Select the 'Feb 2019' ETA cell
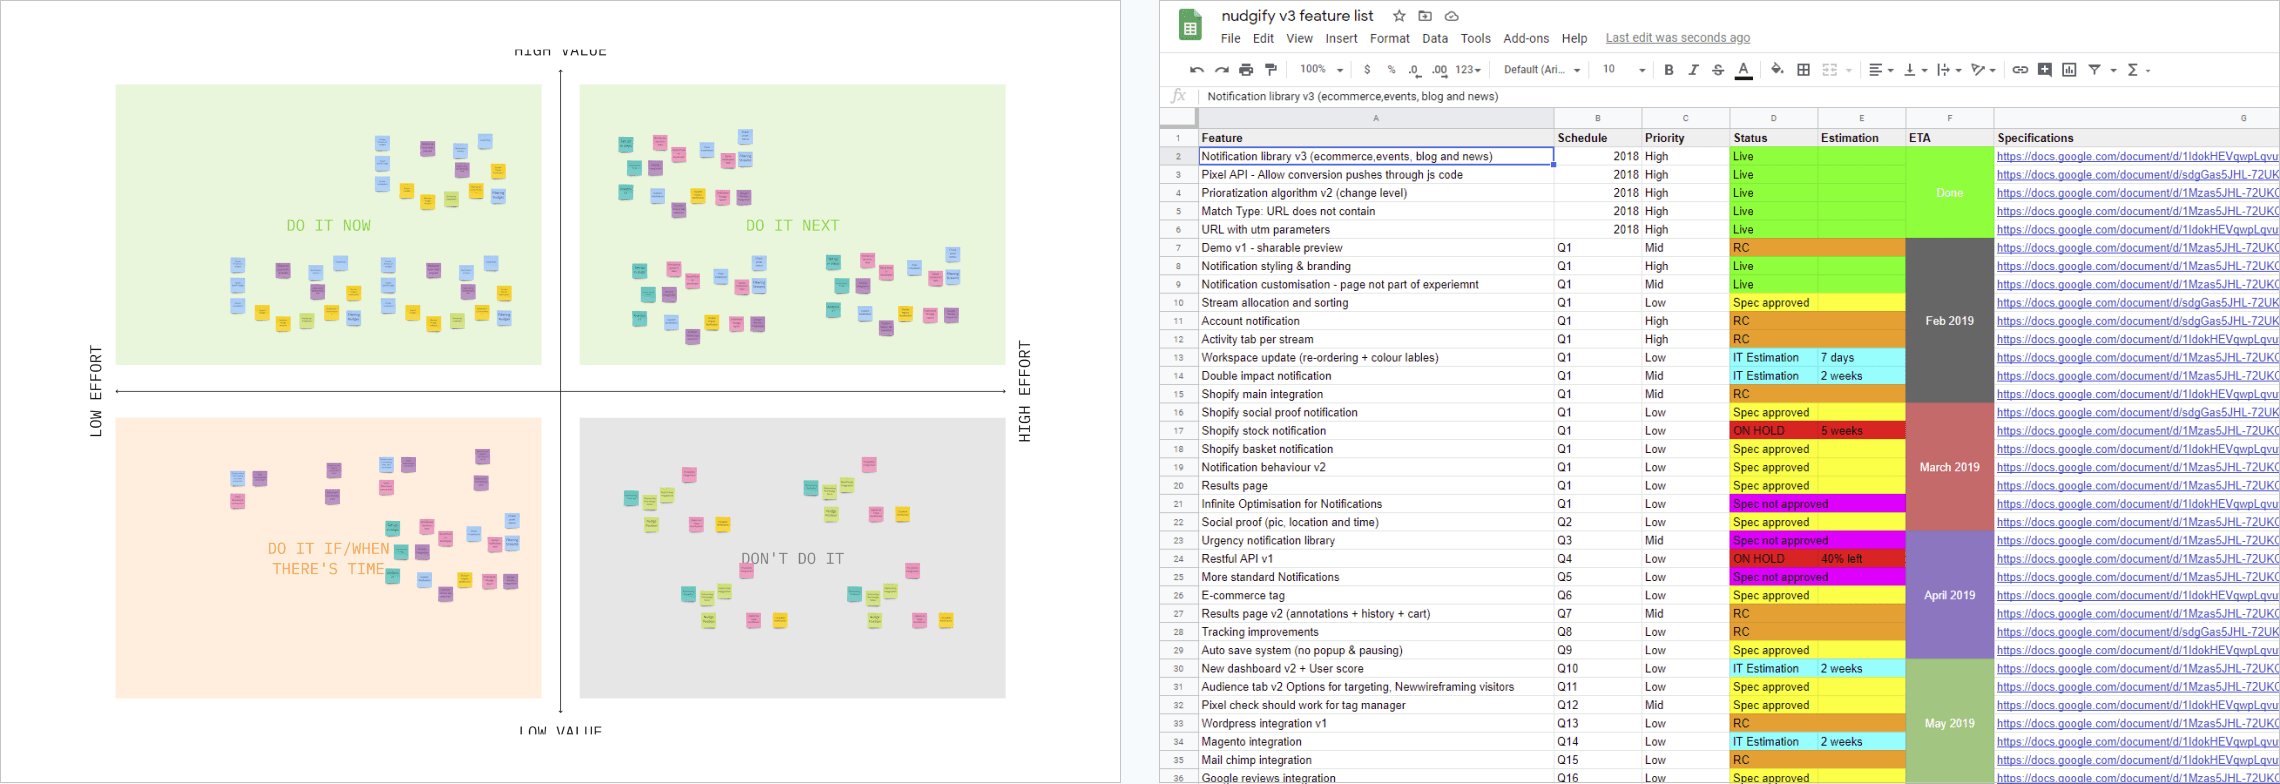Image resolution: width=2280 pixels, height=784 pixels. click(x=1949, y=321)
